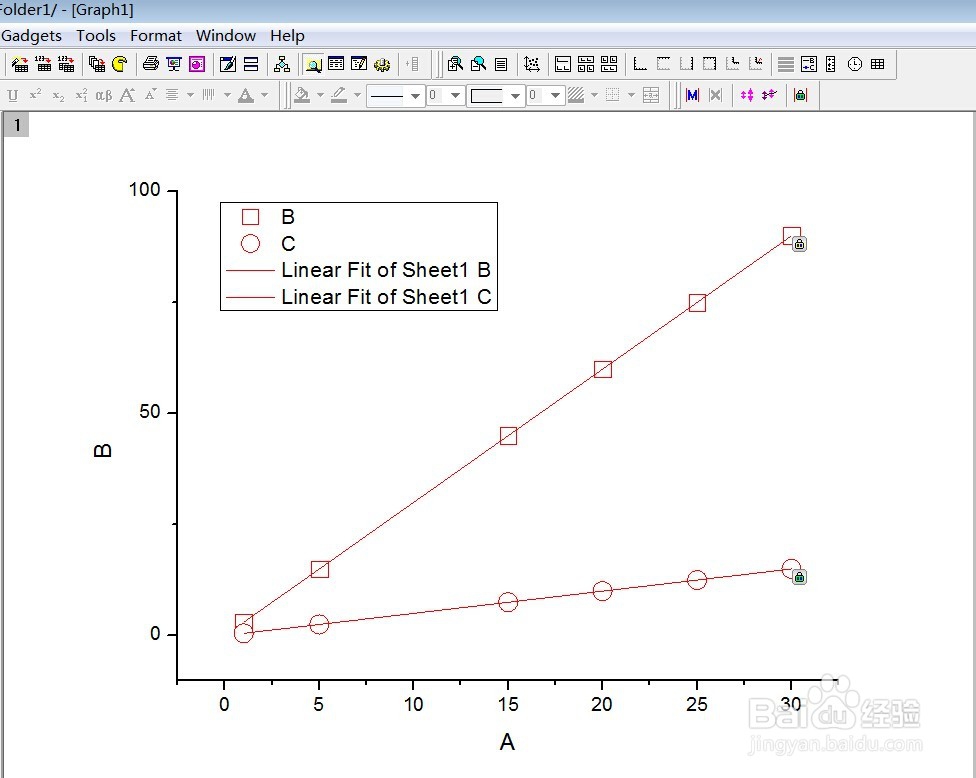Expand the cell borders grid dropdown arrow
Image resolution: width=976 pixels, height=778 pixels.
(x=631, y=95)
